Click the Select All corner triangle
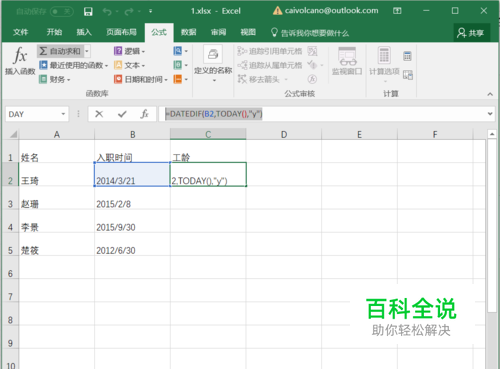 click(13, 134)
